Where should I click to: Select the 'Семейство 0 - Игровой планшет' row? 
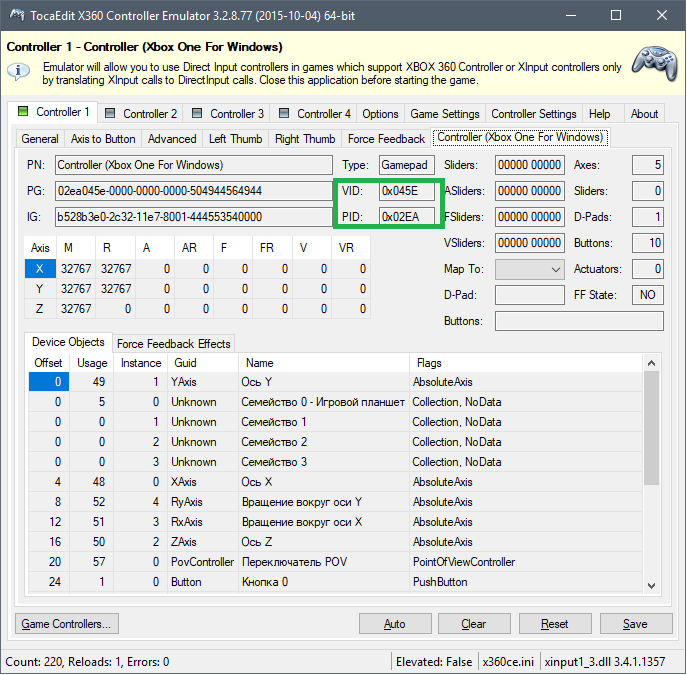[336, 402]
